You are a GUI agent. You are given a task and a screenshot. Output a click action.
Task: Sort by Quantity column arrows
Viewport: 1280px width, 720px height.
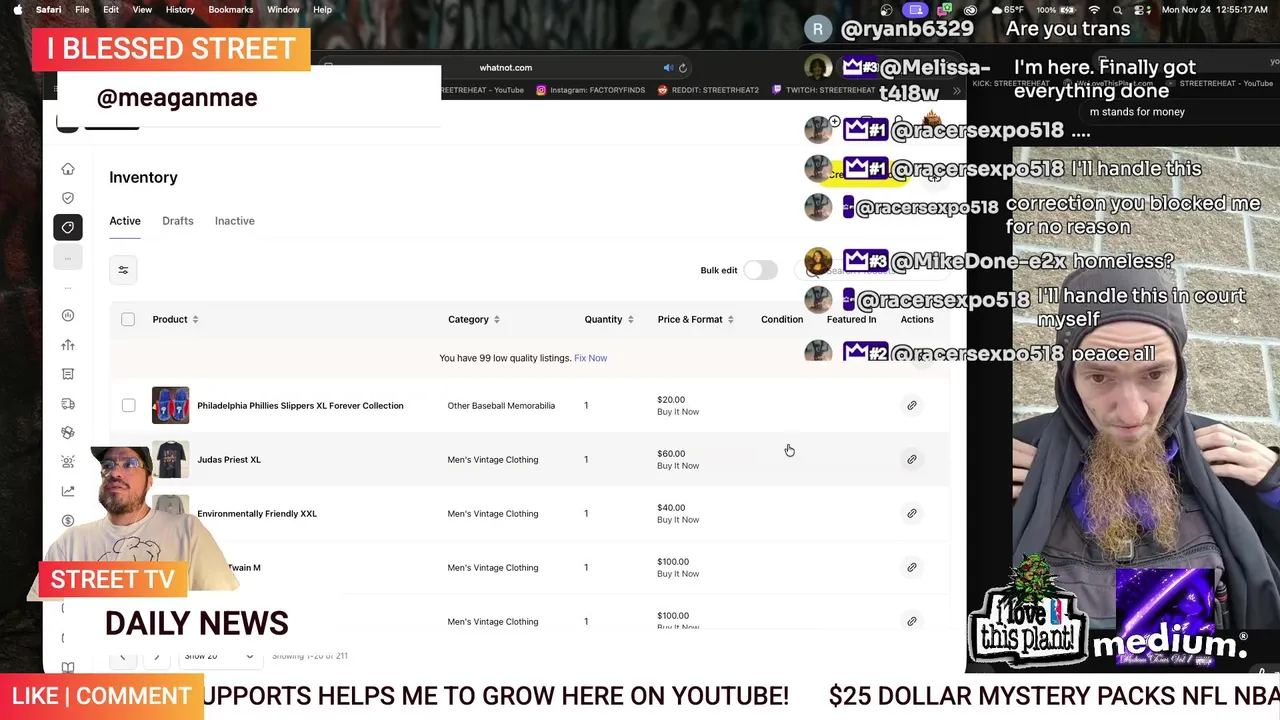(x=630, y=320)
